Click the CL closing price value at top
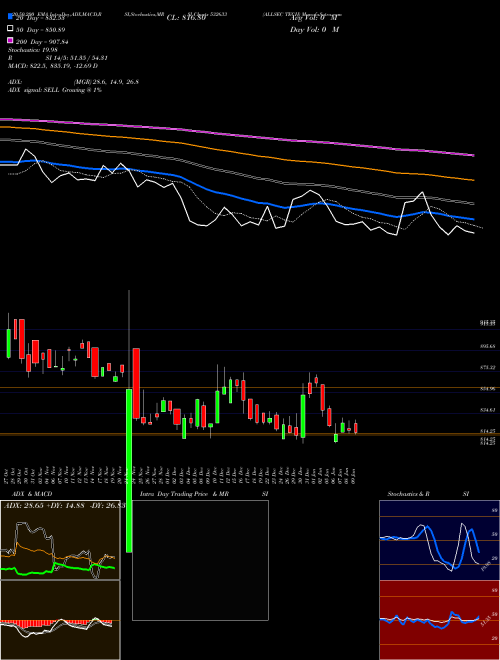The height and width of the screenshot is (660, 500). coord(186,18)
